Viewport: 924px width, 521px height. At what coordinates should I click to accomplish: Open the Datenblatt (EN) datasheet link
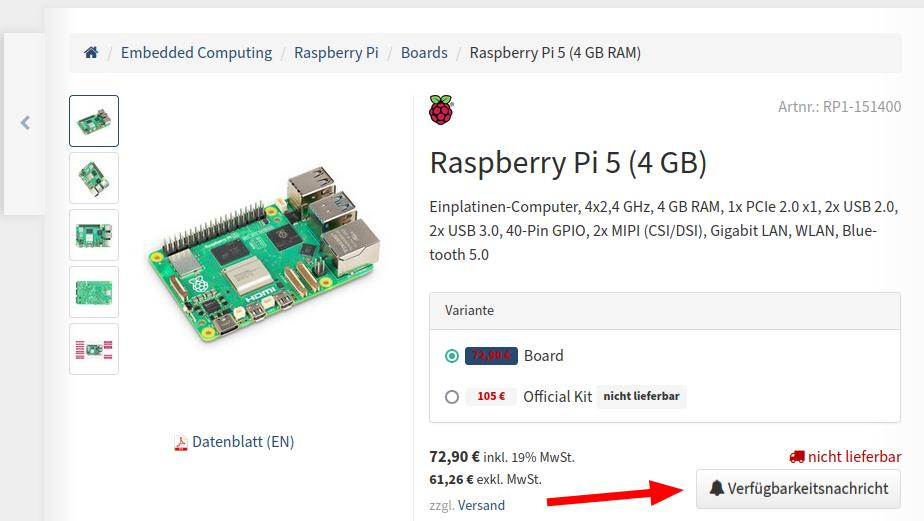[x=243, y=442]
